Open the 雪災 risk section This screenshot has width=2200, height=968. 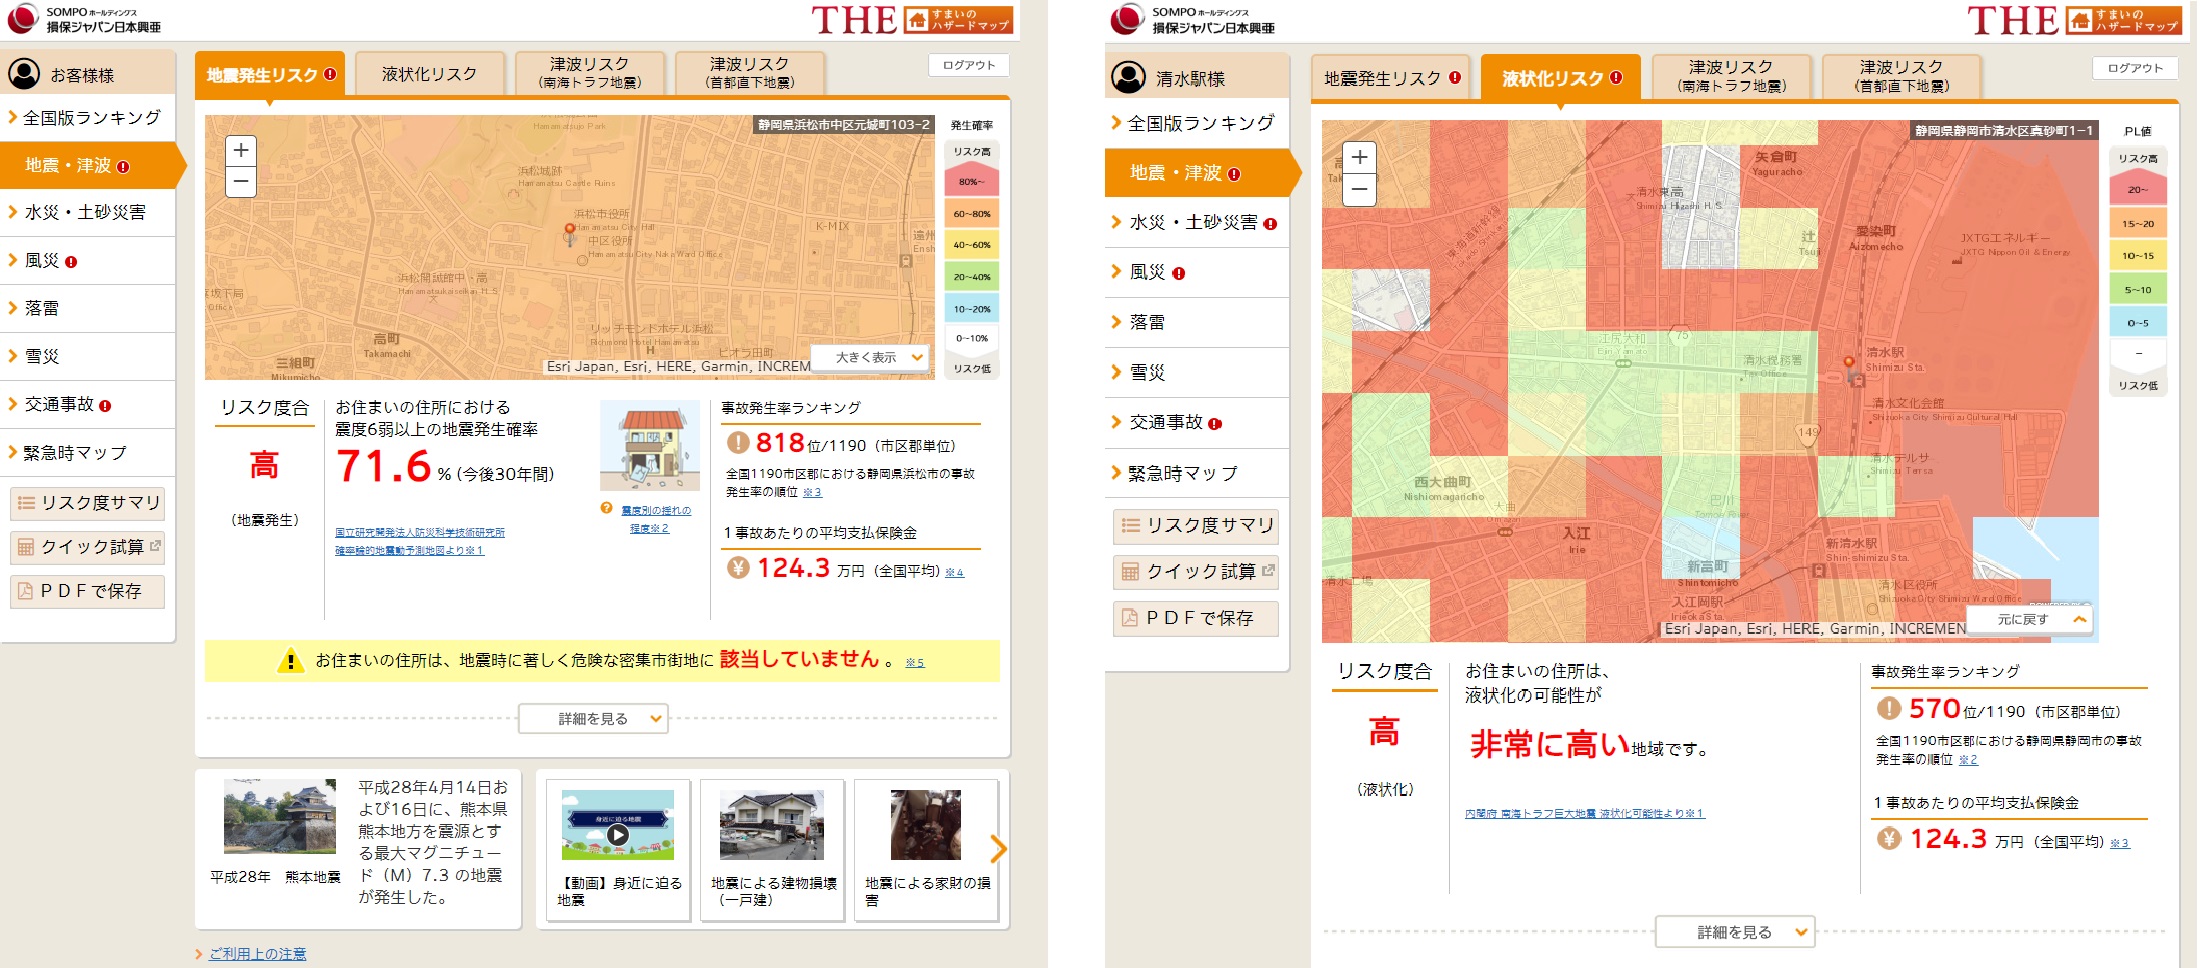tap(48, 356)
